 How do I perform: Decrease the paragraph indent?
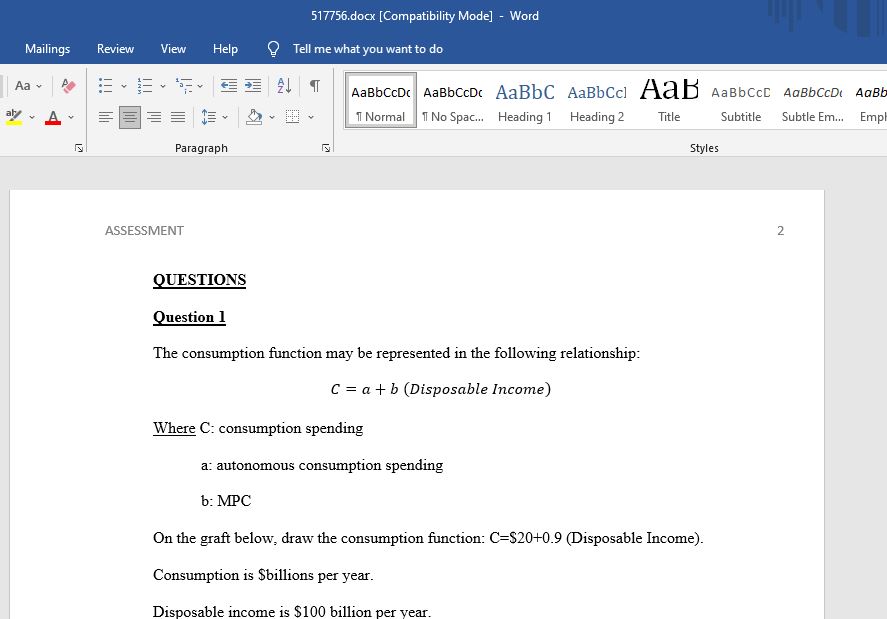click(229, 86)
